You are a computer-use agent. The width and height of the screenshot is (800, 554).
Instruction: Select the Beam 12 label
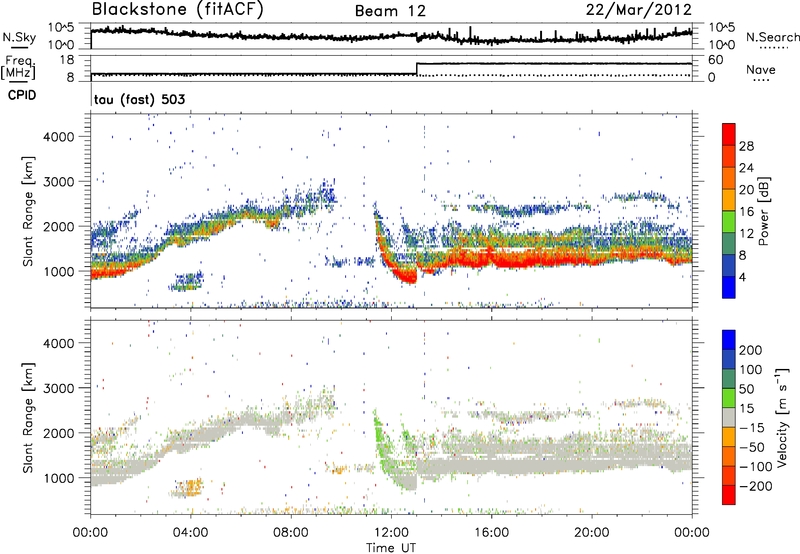point(390,11)
